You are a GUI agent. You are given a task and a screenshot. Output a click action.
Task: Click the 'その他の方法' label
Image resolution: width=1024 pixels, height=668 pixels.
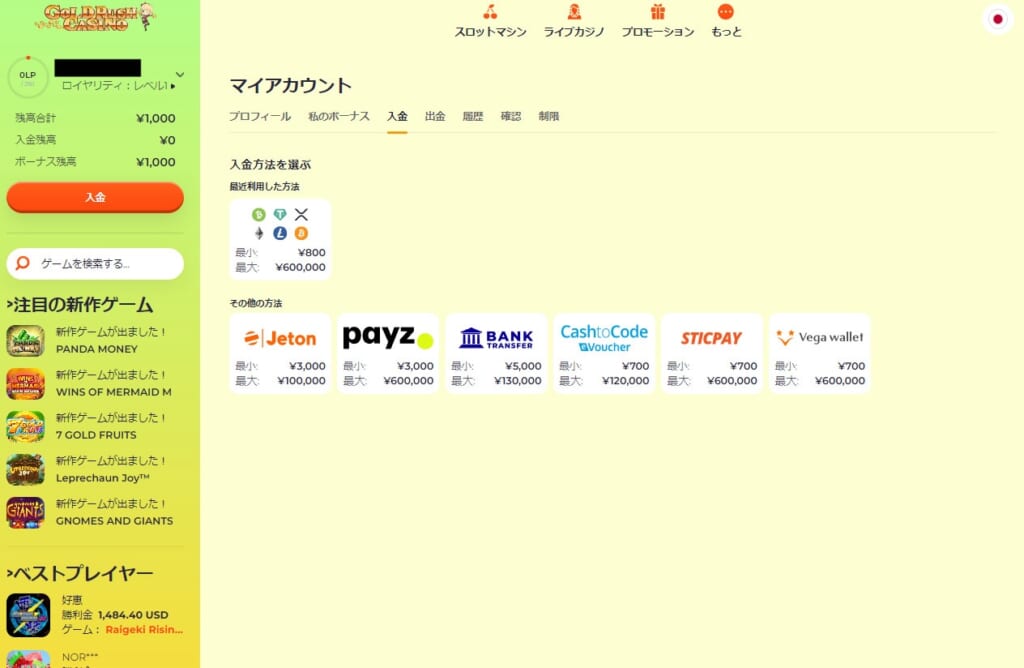coord(256,304)
